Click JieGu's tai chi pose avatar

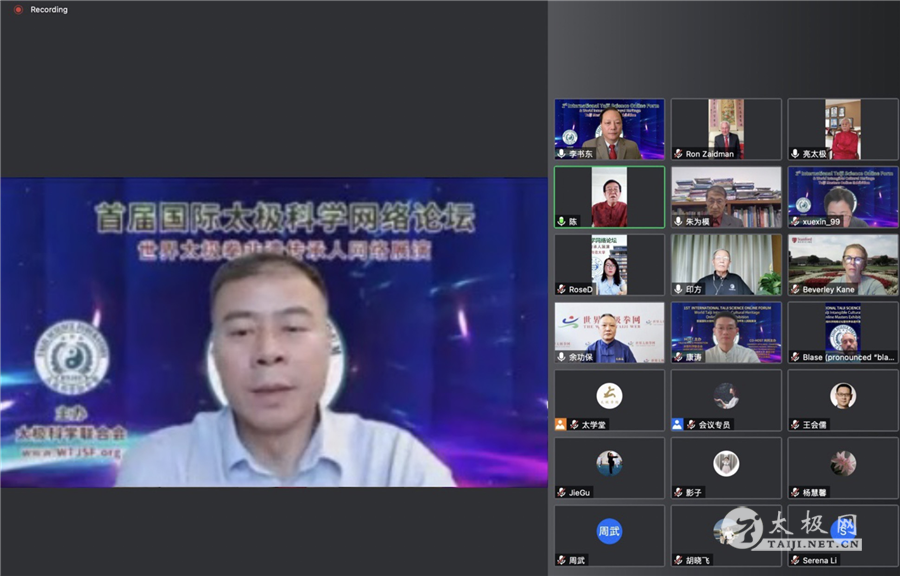click(609, 463)
